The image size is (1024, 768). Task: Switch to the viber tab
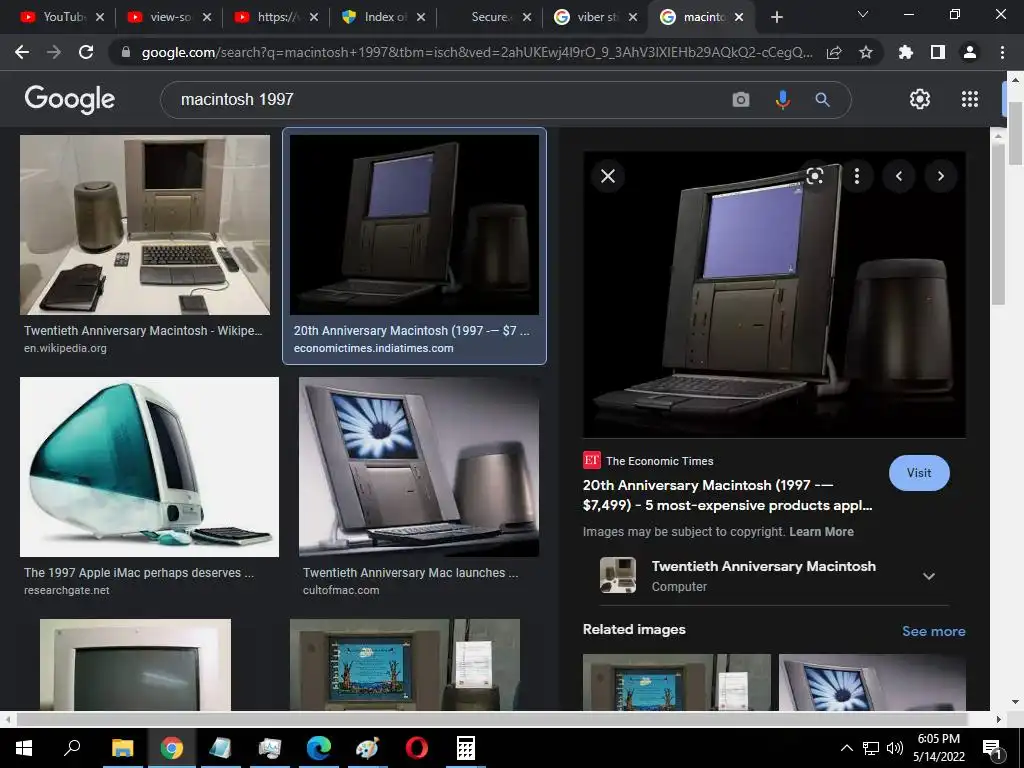point(596,17)
